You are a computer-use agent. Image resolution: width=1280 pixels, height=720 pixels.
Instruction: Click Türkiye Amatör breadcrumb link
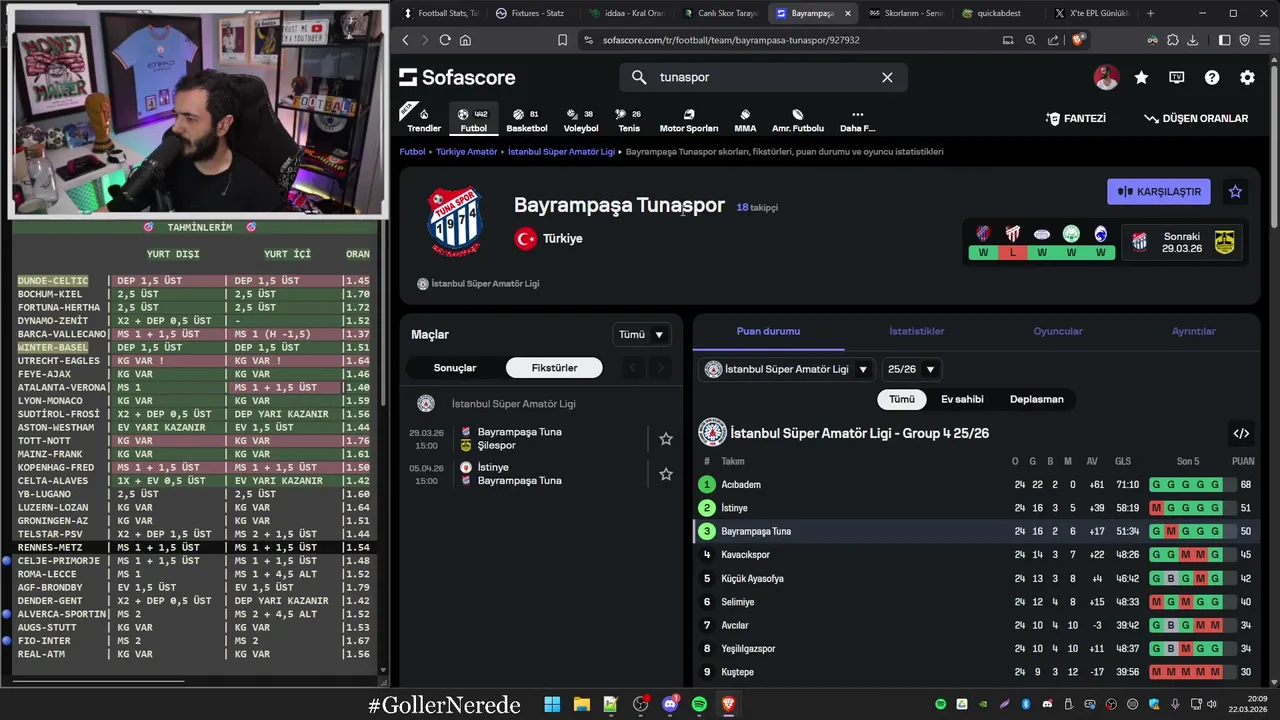click(x=466, y=152)
